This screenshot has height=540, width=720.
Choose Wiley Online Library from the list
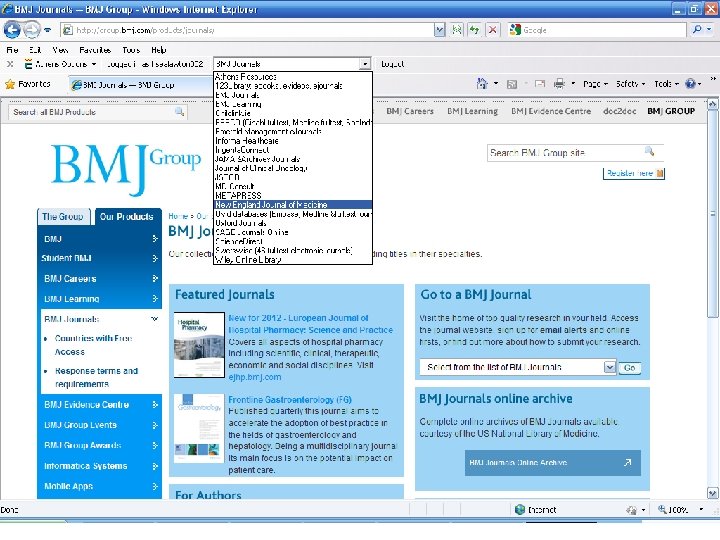click(x=293, y=259)
